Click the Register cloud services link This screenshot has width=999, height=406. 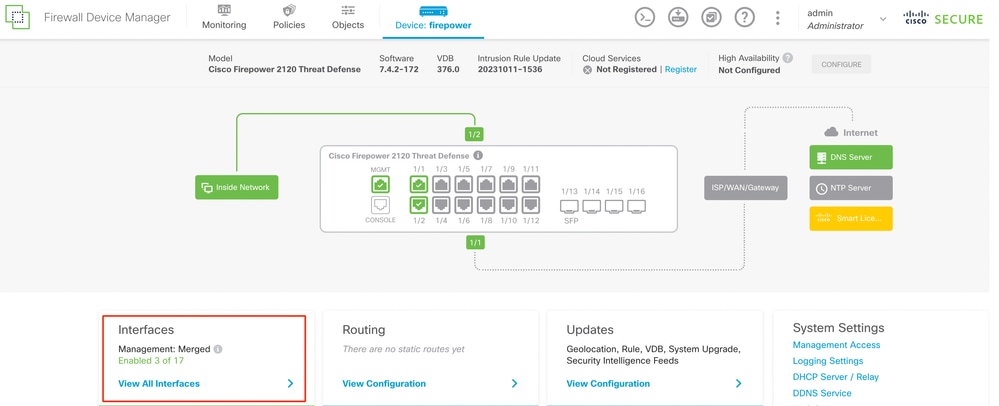coord(680,69)
